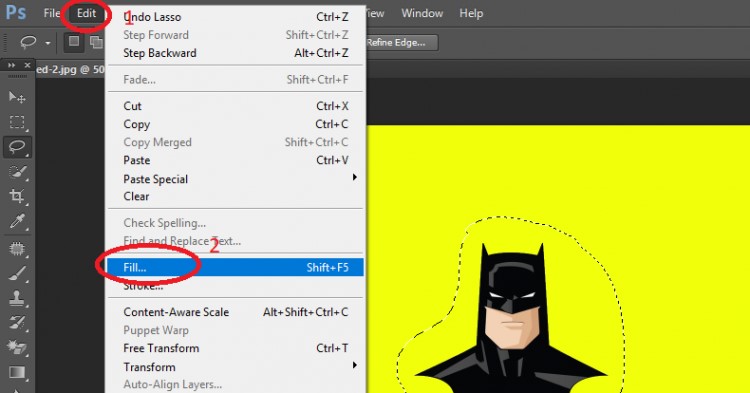Select the Brush tool
This screenshot has height=393, width=750.
point(17,274)
